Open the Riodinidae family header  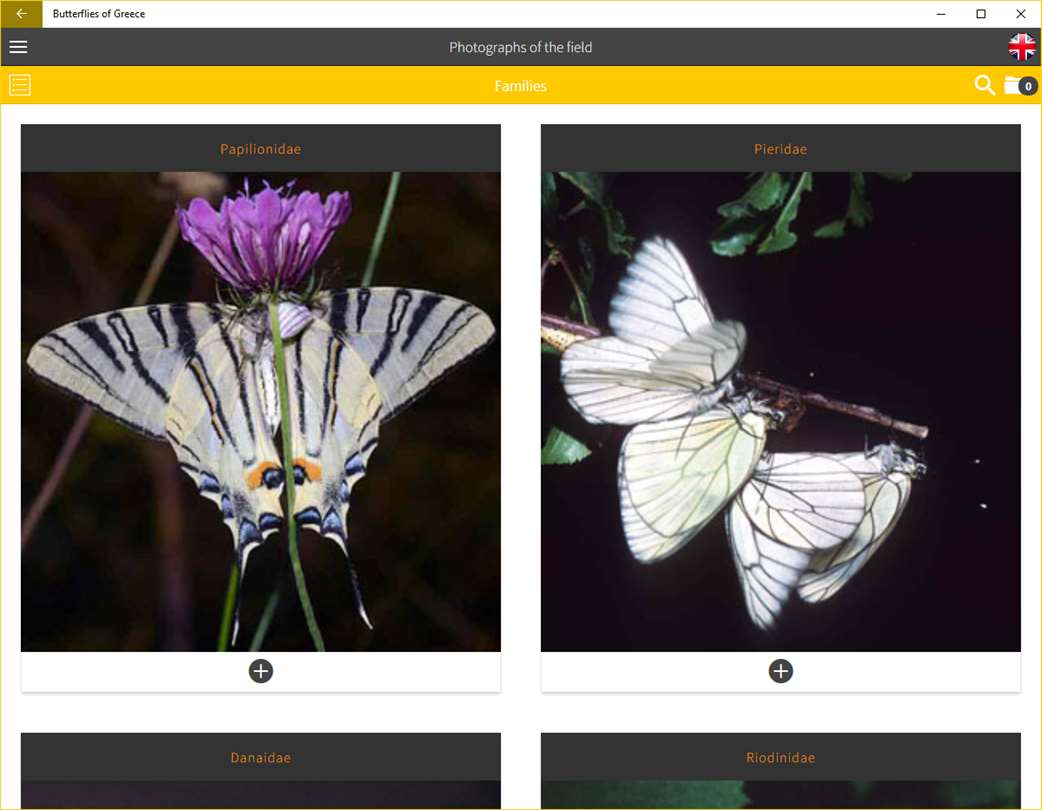[780, 757]
